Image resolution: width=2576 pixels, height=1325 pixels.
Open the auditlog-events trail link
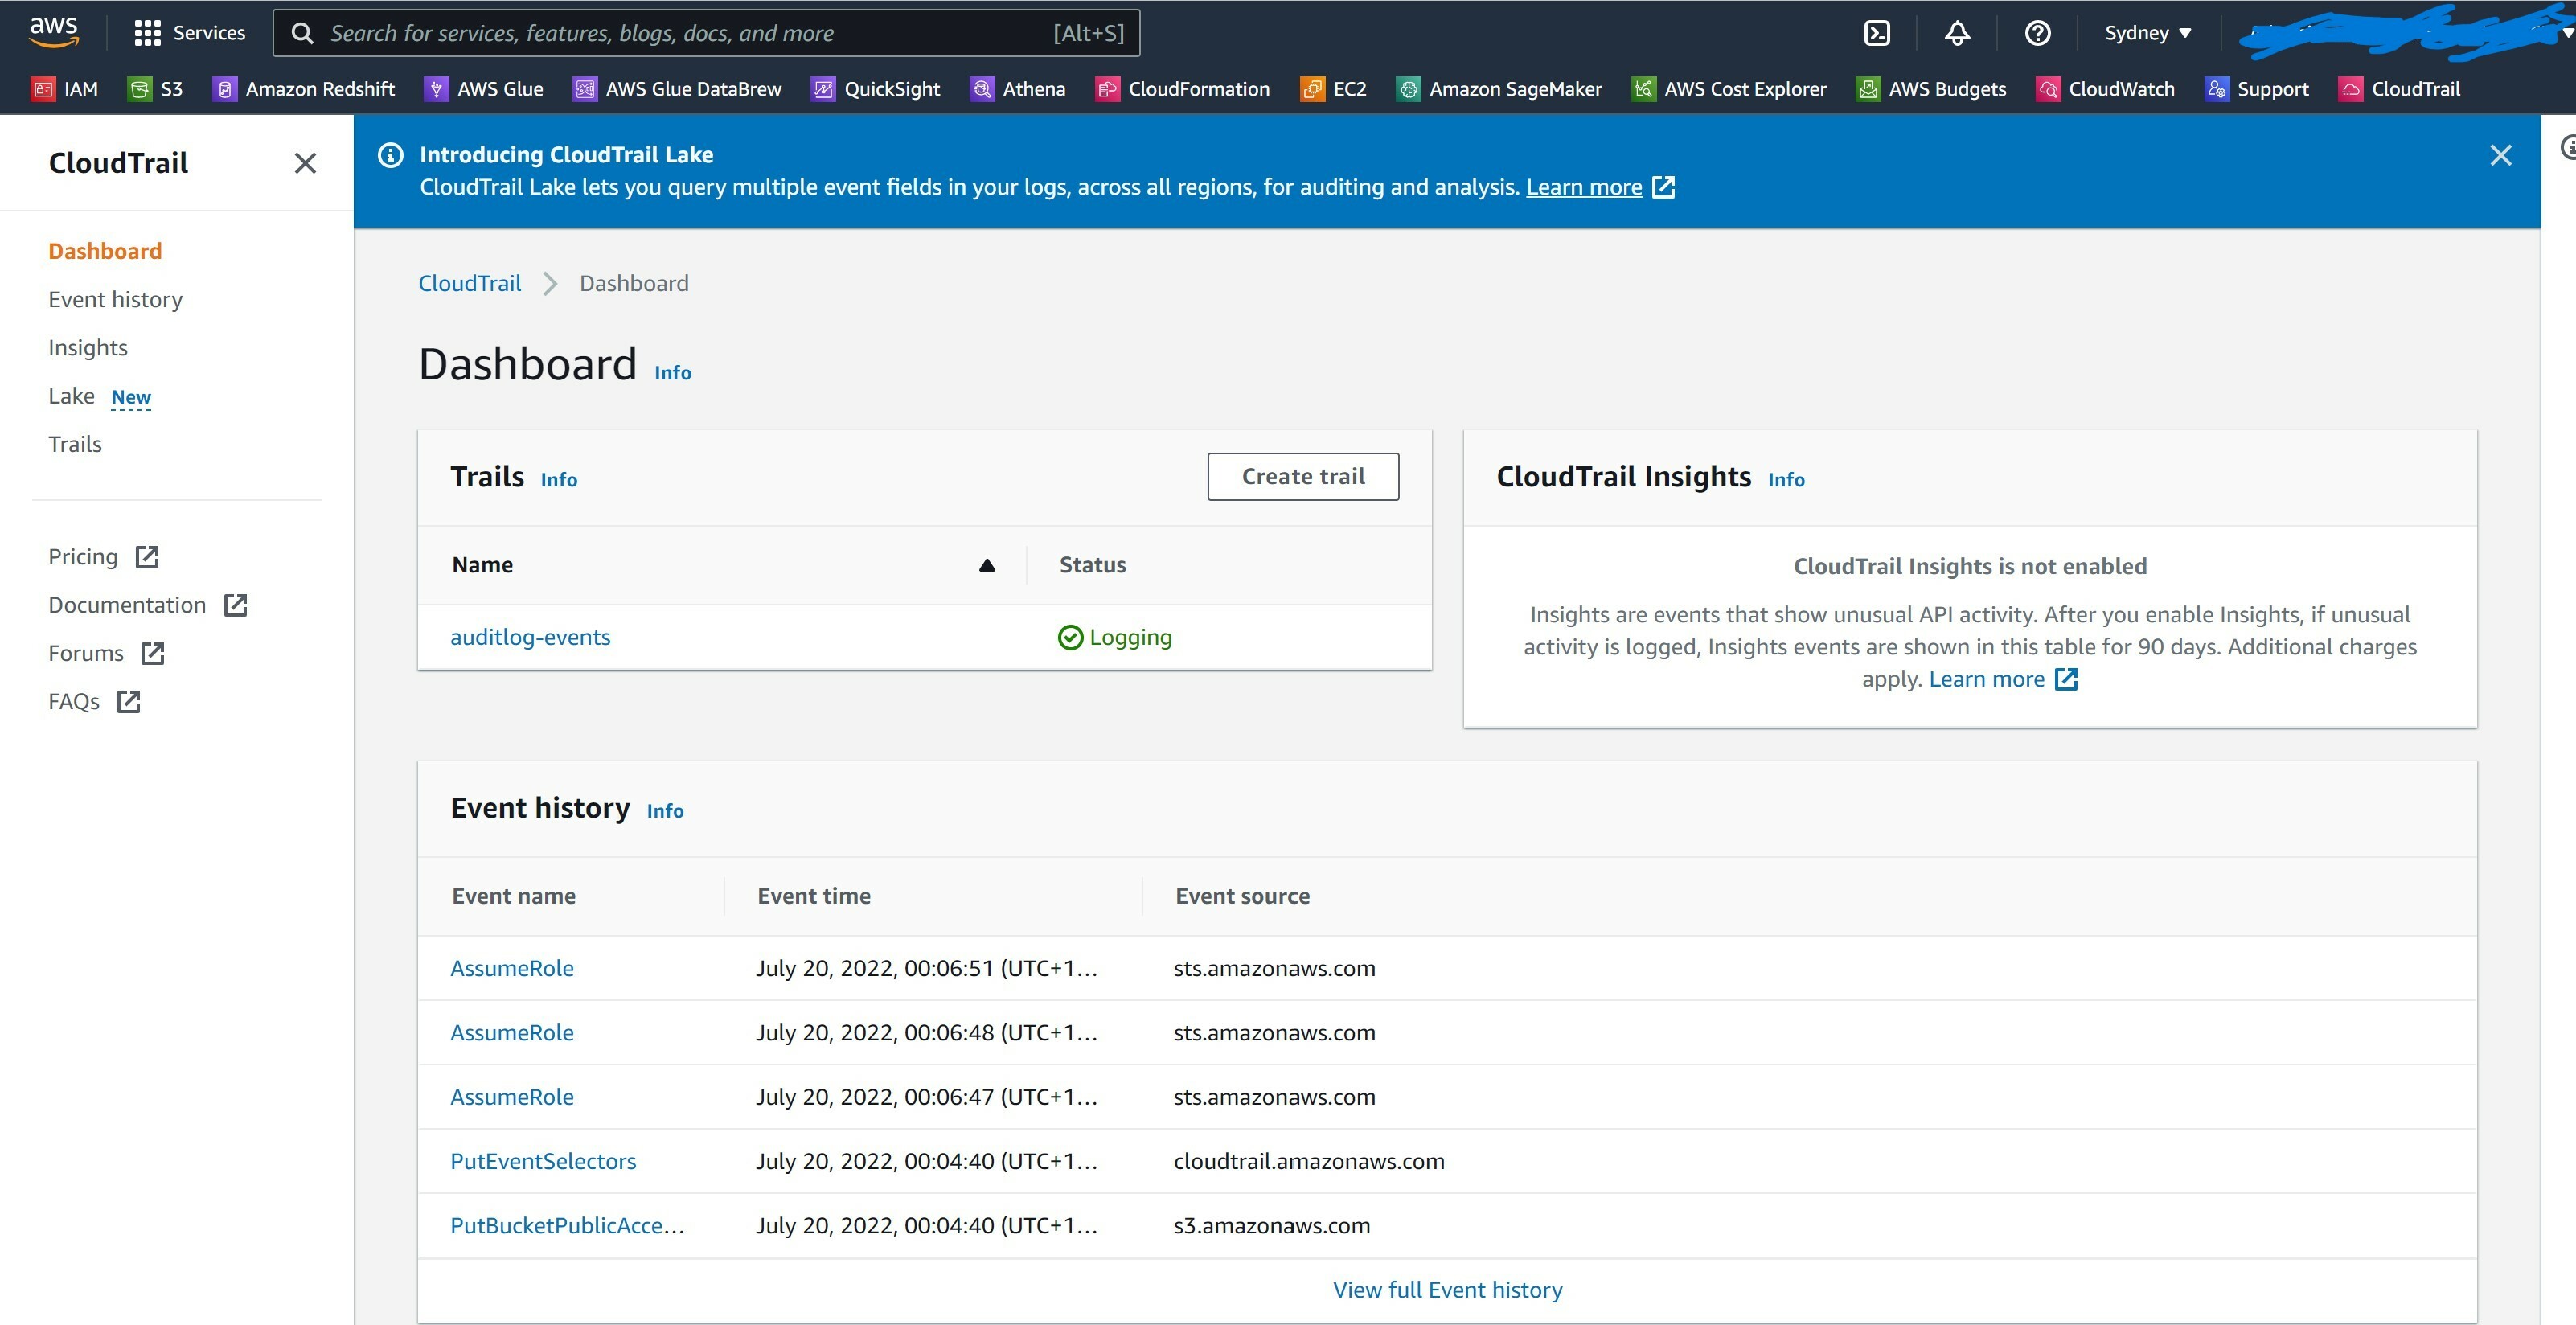(530, 637)
